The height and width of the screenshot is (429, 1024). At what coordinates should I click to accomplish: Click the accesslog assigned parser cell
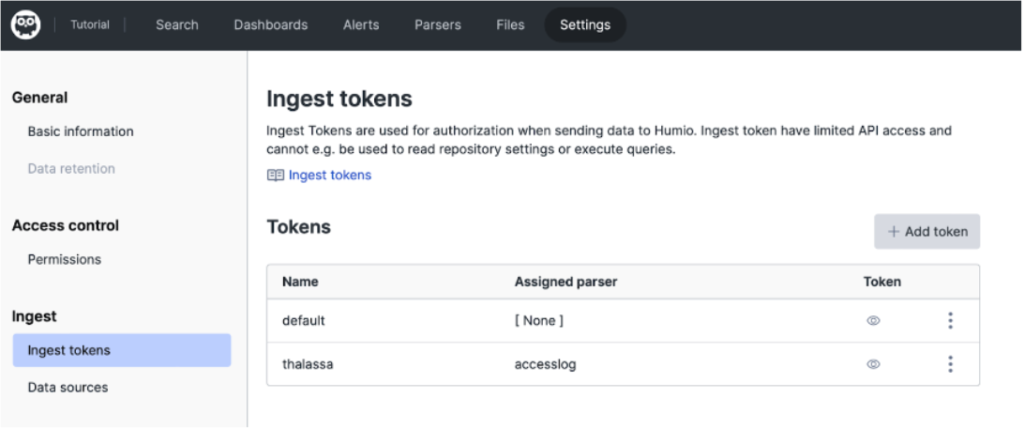tap(545, 364)
